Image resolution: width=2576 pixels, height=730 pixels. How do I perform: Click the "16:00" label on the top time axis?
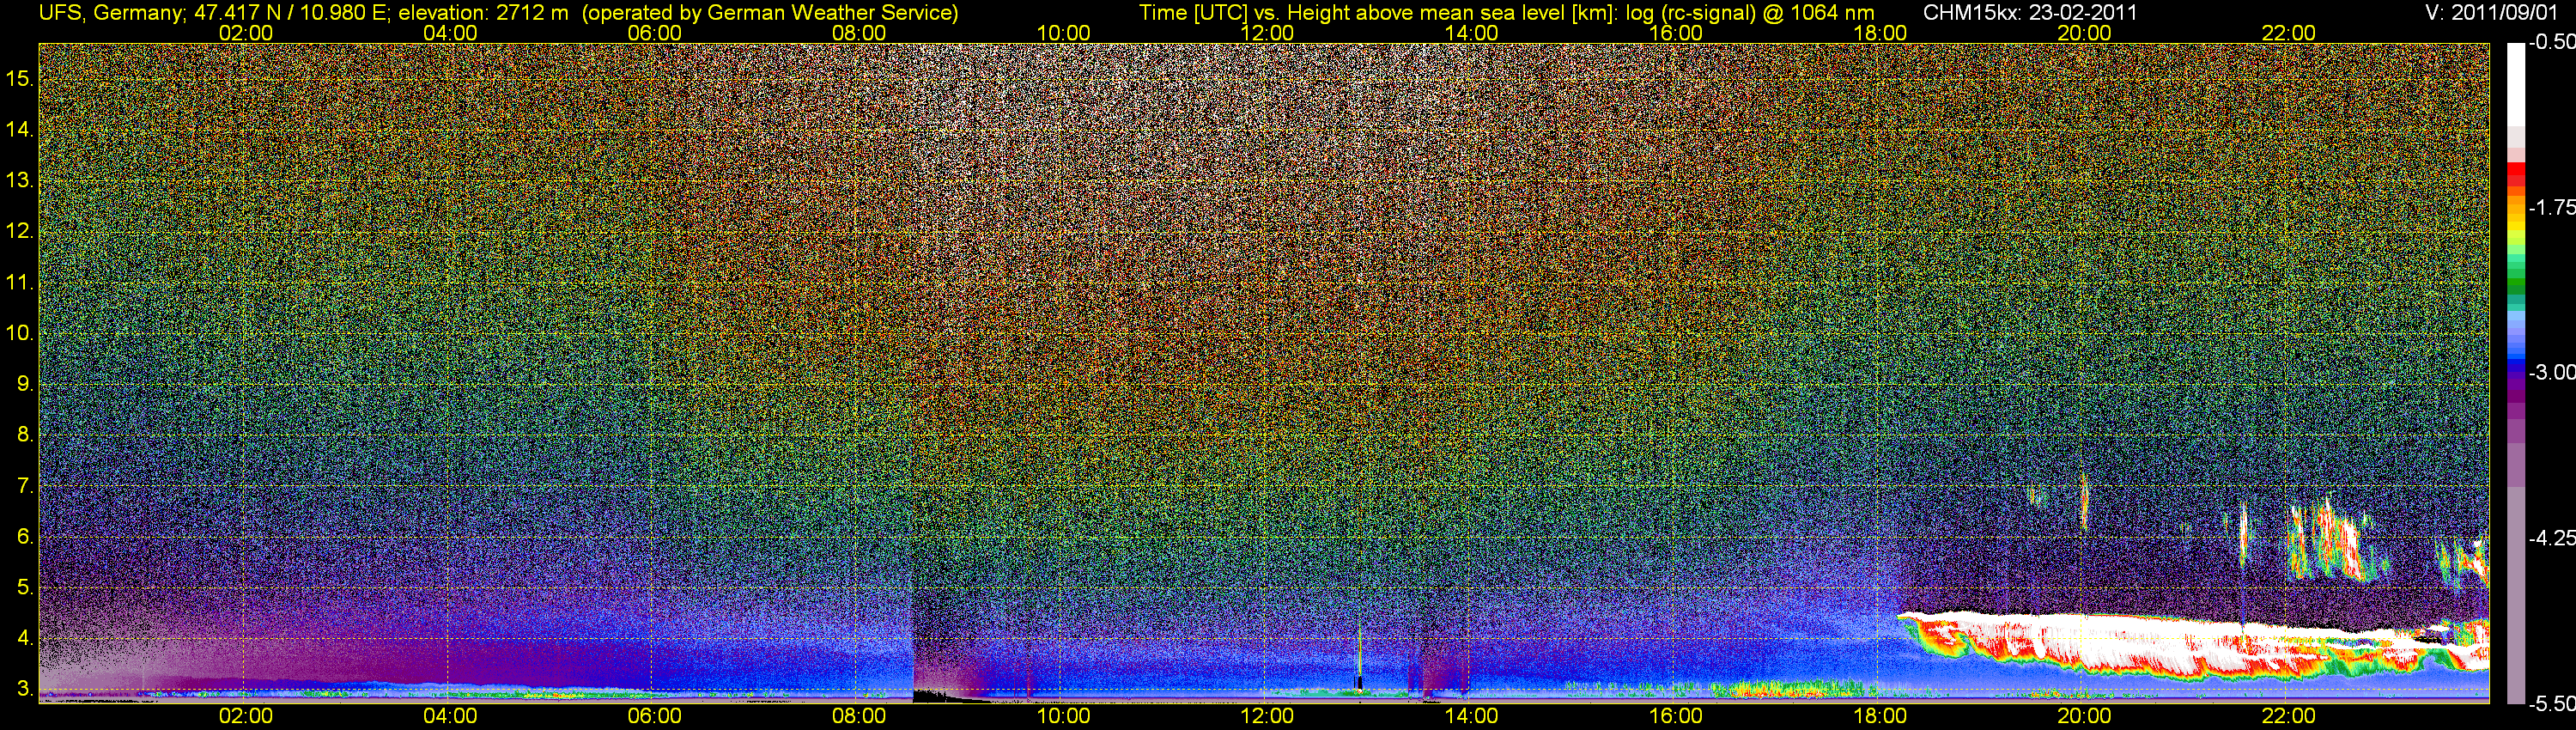click(x=1676, y=33)
